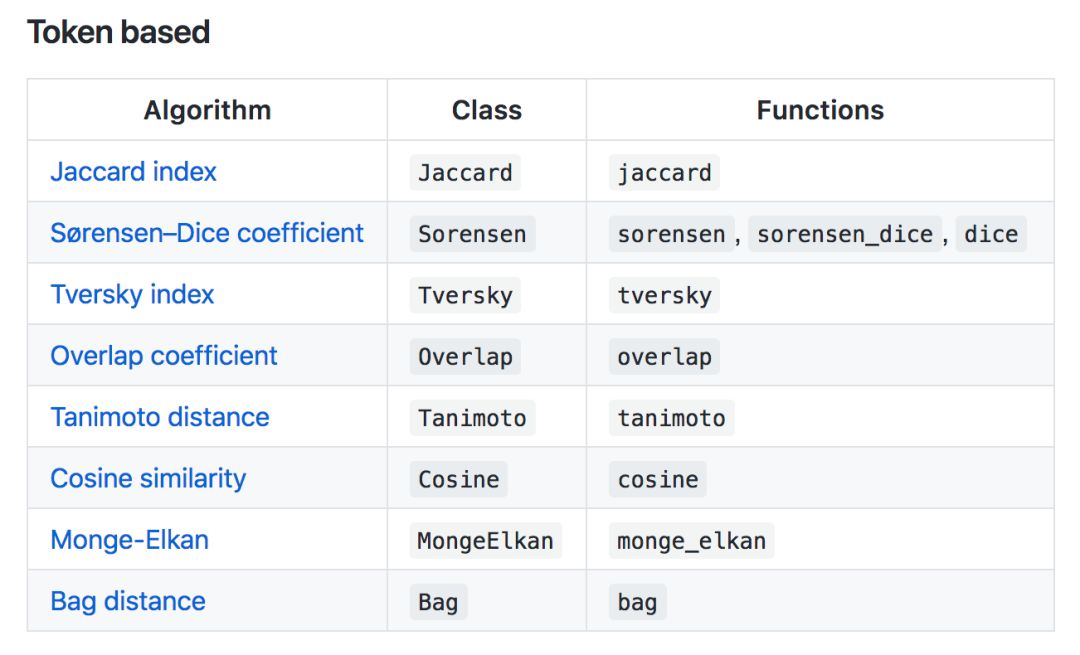Screen dimensions: 1080x655
Task: Click the Sørensen–Dice coefficient link
Action: tap(207, 233)
